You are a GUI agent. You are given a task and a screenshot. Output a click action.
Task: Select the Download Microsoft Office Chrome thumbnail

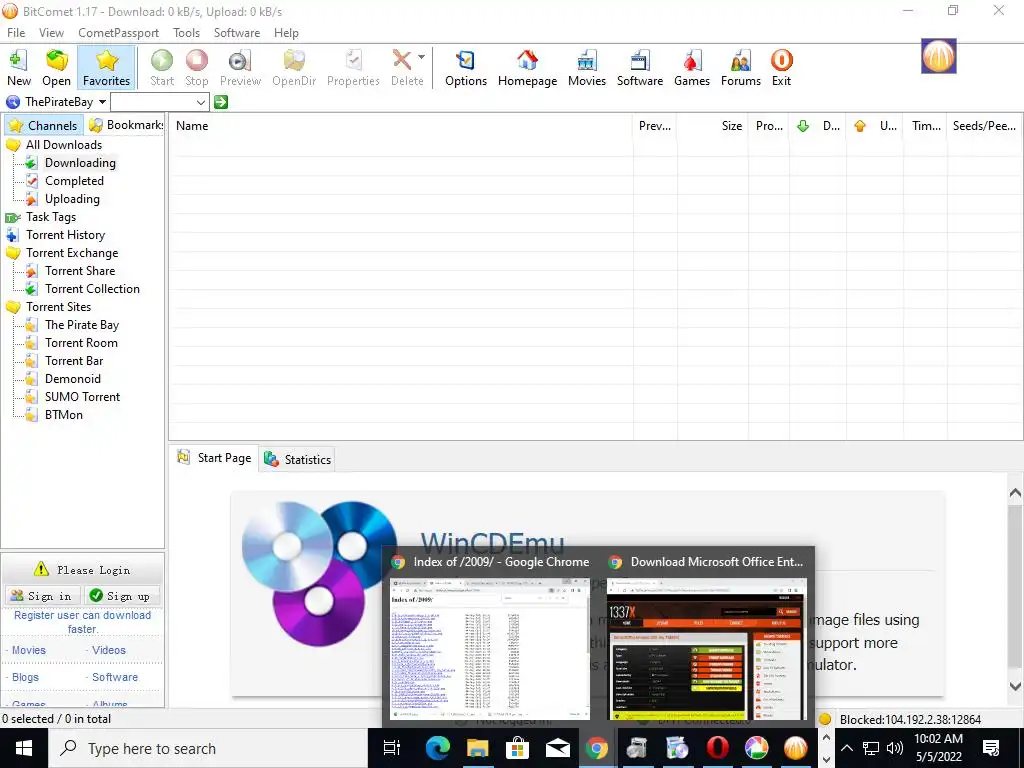707,648
